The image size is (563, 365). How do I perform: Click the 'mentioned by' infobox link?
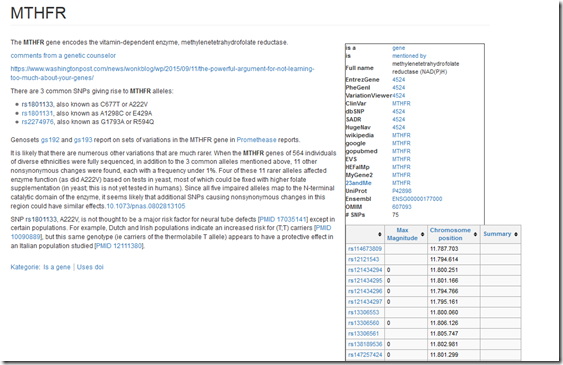[409, 56]
